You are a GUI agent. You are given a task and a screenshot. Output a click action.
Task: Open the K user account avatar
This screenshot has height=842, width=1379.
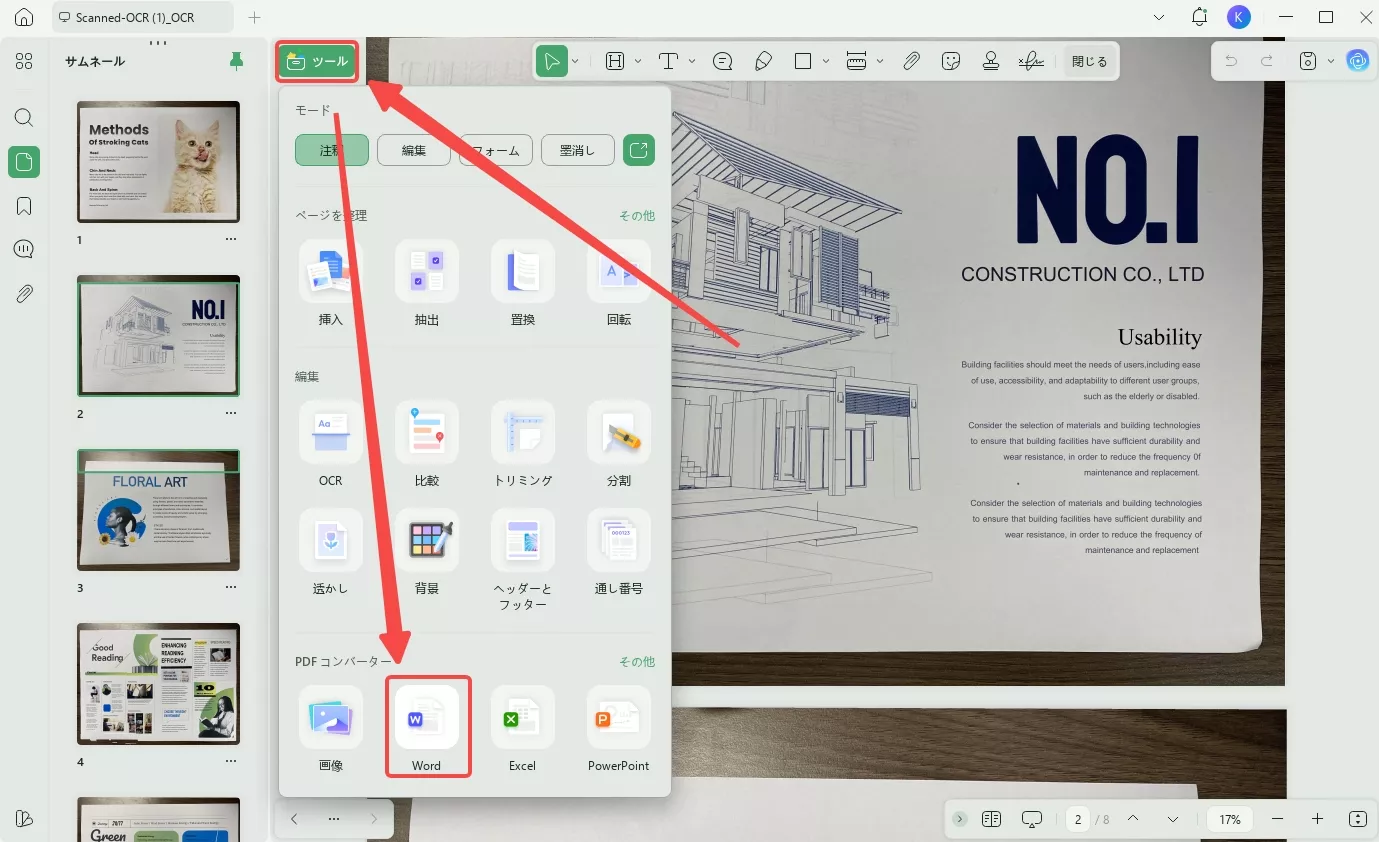(x=1238, y=17)
